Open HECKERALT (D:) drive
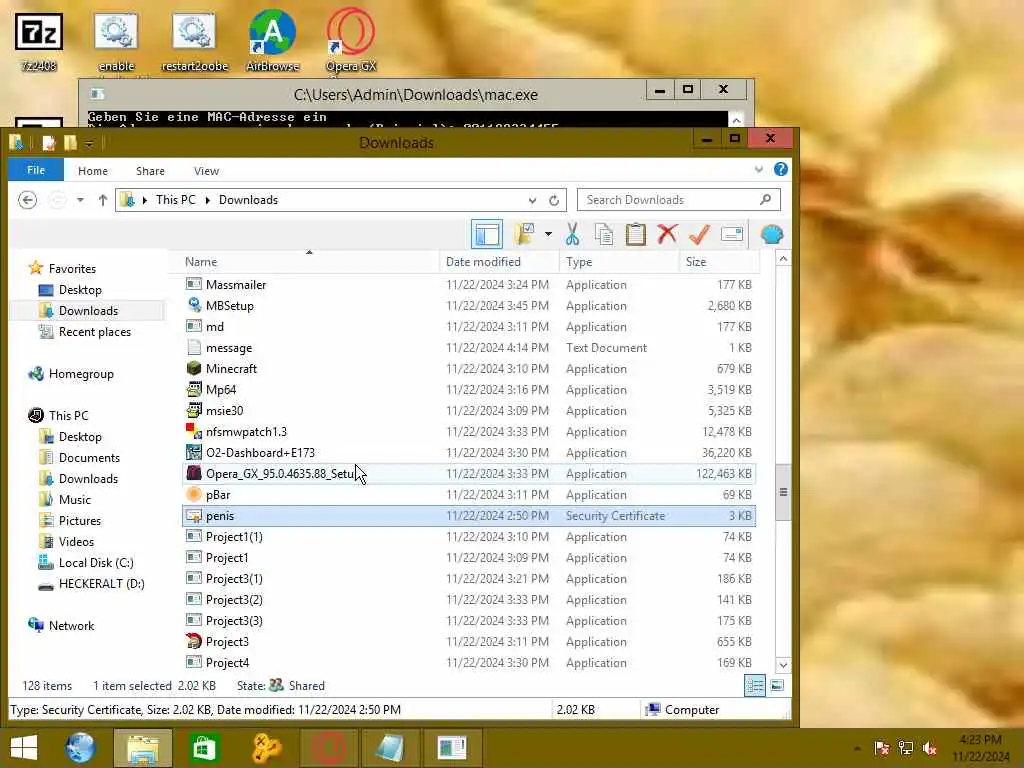 click(x=101, y=584)
